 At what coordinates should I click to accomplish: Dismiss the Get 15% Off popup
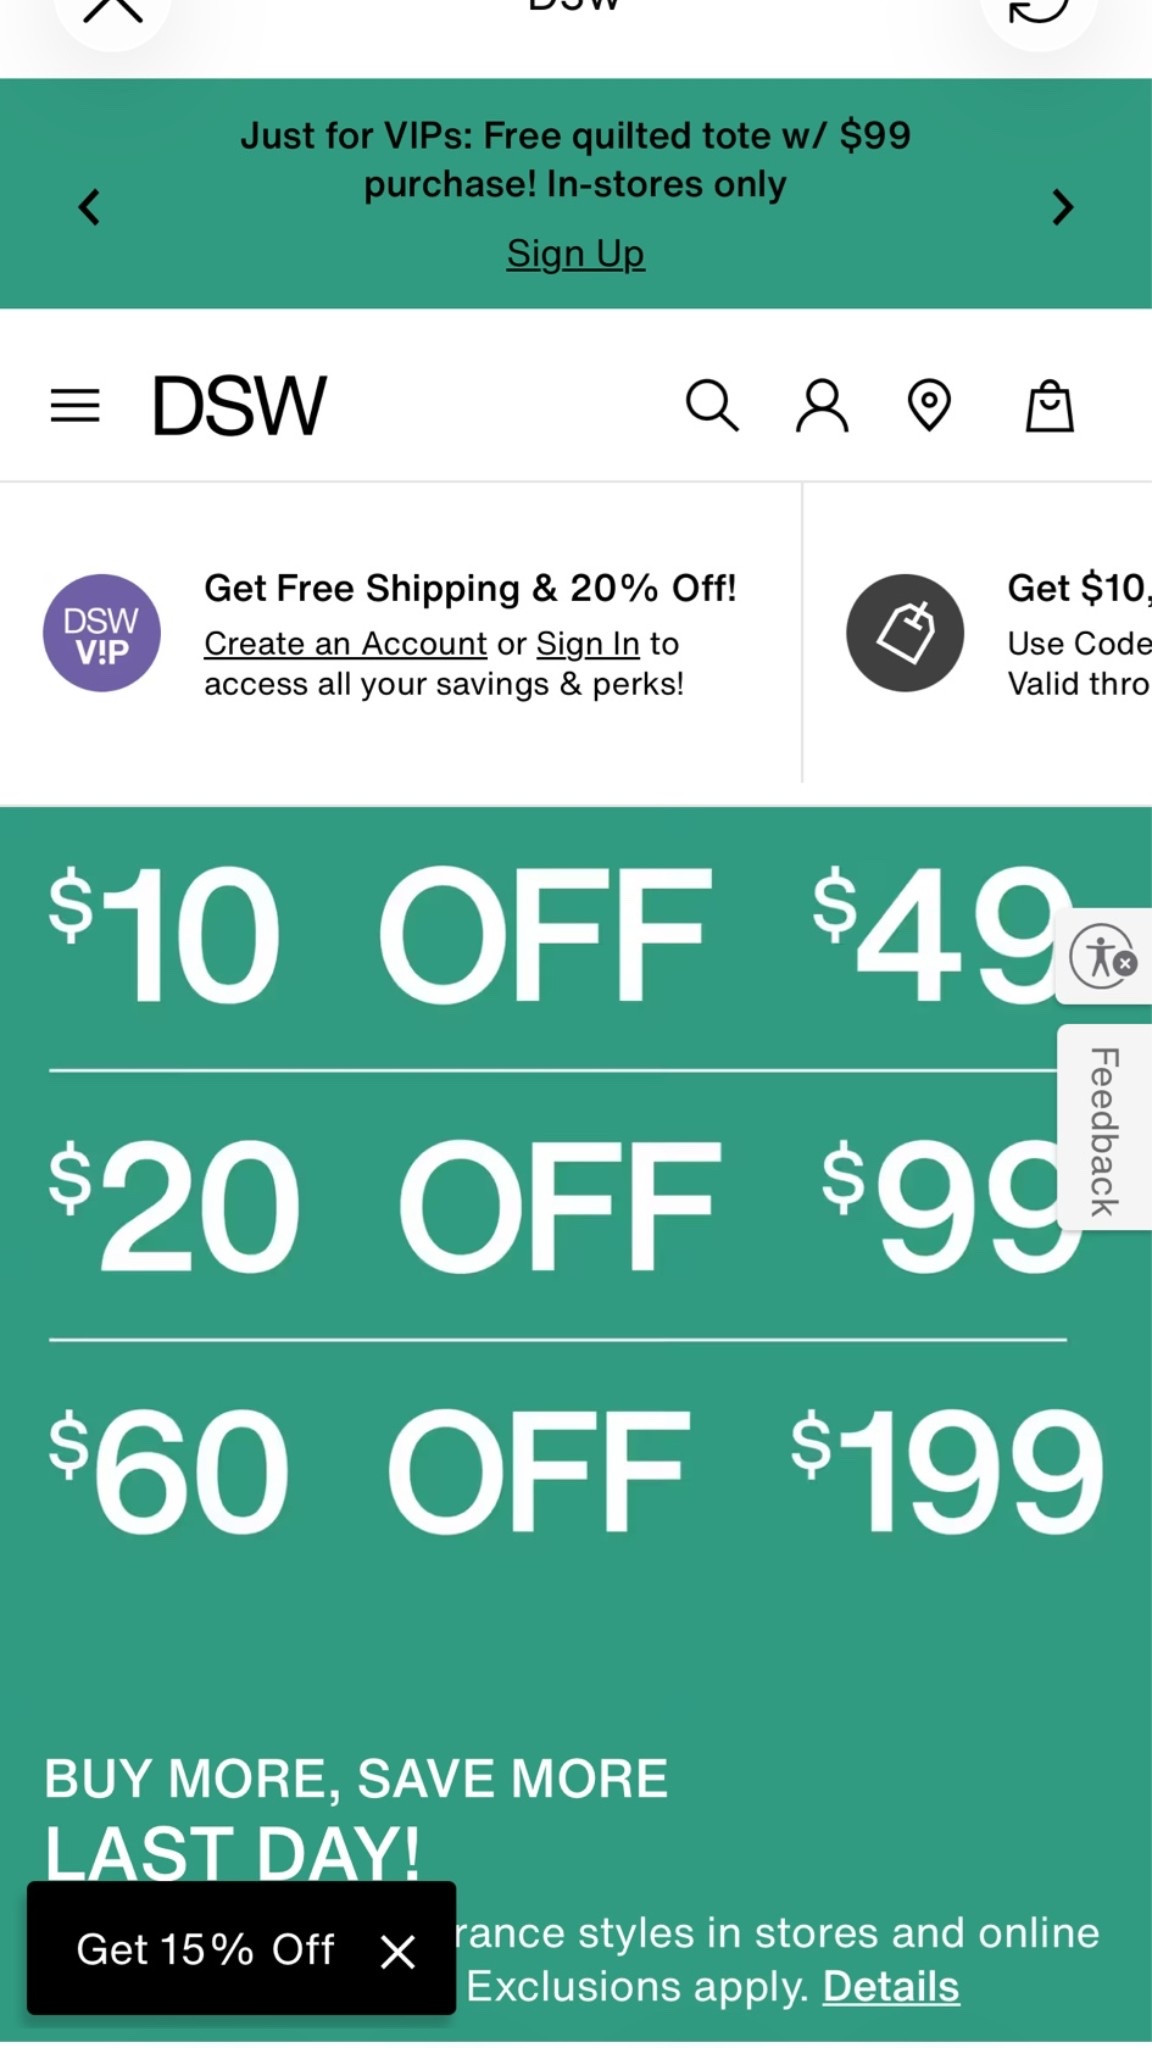(398, 1951)
